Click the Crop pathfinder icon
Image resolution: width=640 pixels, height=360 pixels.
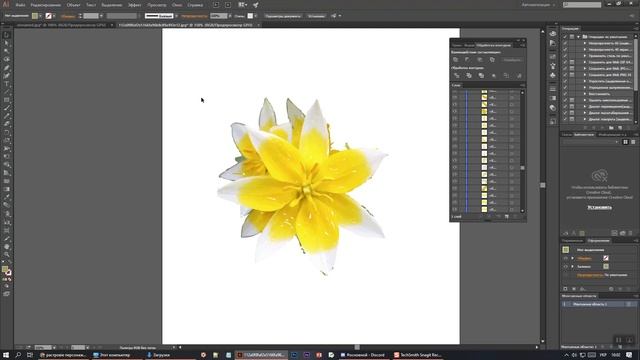click(494, 76)
